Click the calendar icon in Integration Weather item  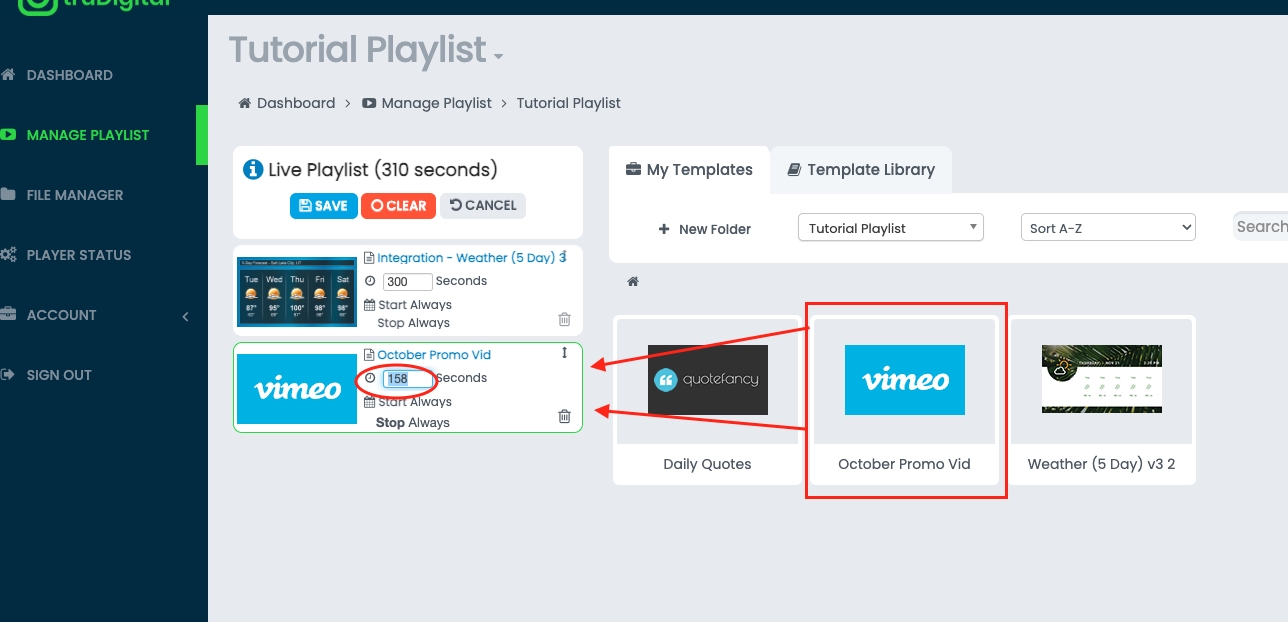click(x=369, y=305)
